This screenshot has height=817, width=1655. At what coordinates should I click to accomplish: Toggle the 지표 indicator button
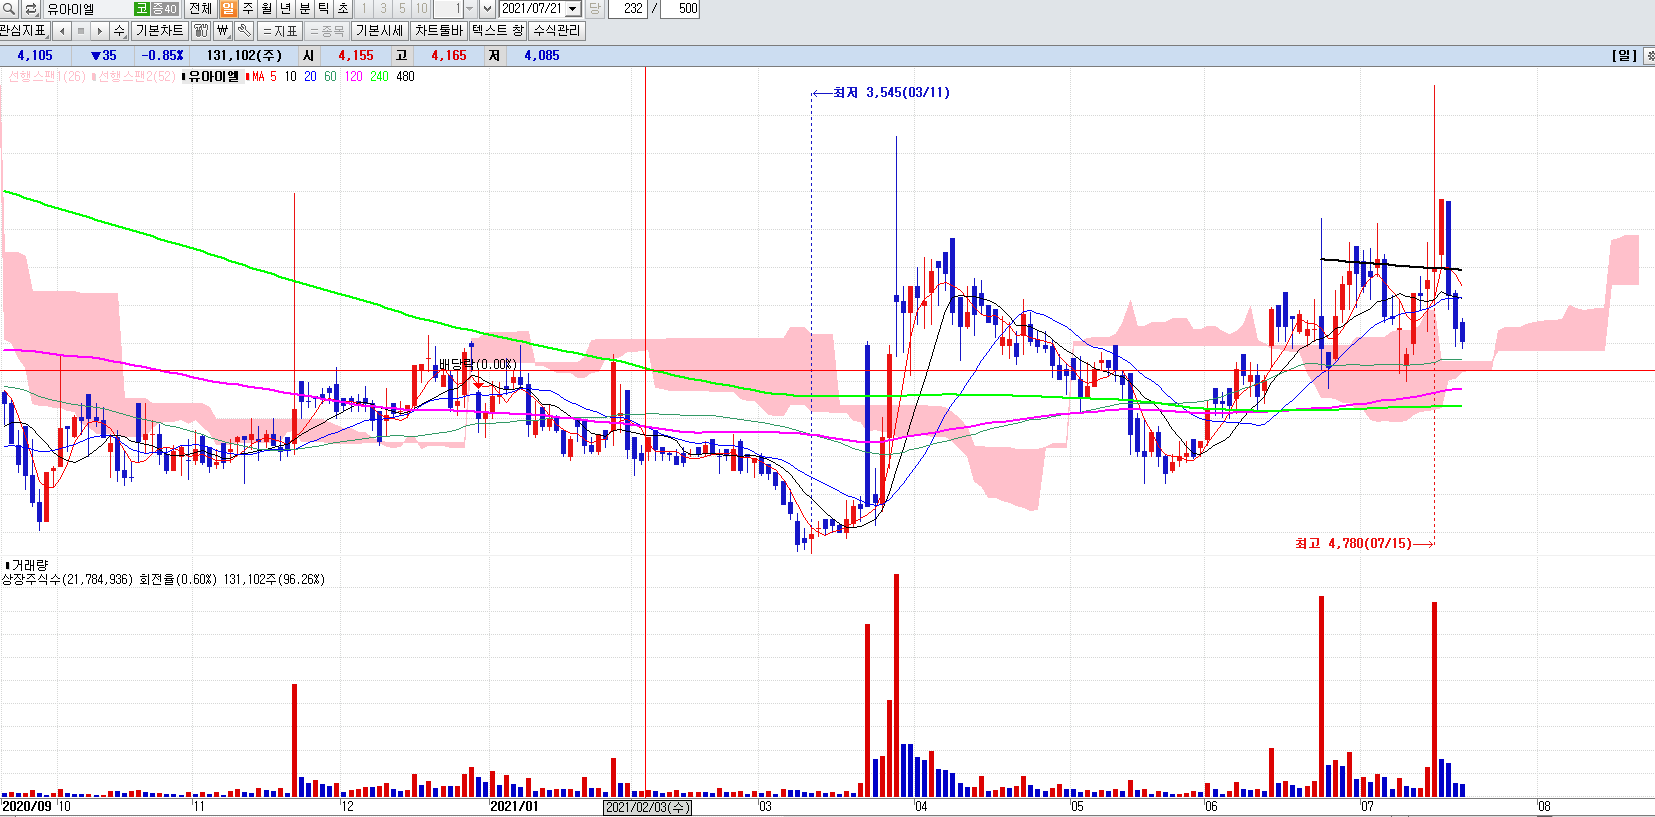point(280,31)
